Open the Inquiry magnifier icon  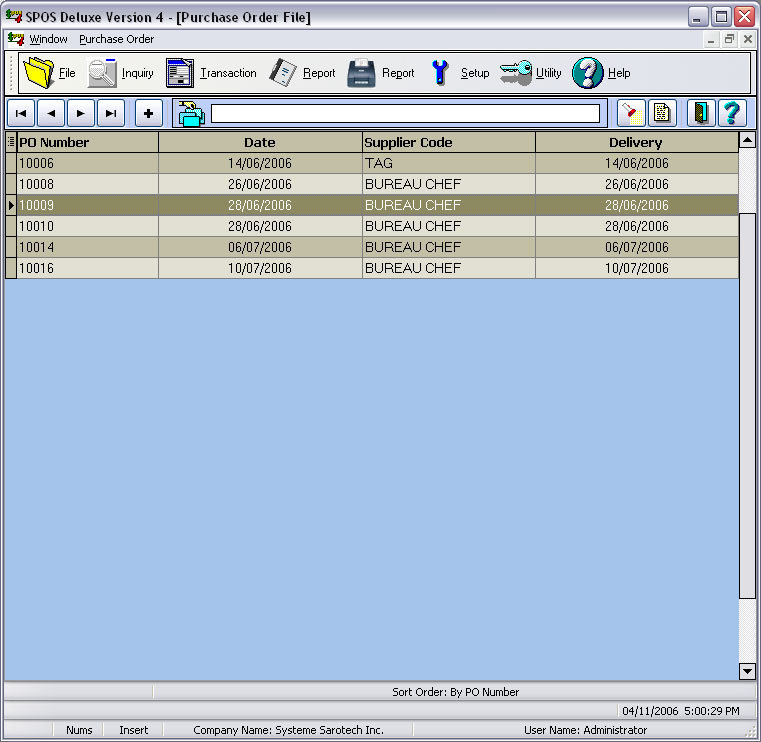pos(102,73)
